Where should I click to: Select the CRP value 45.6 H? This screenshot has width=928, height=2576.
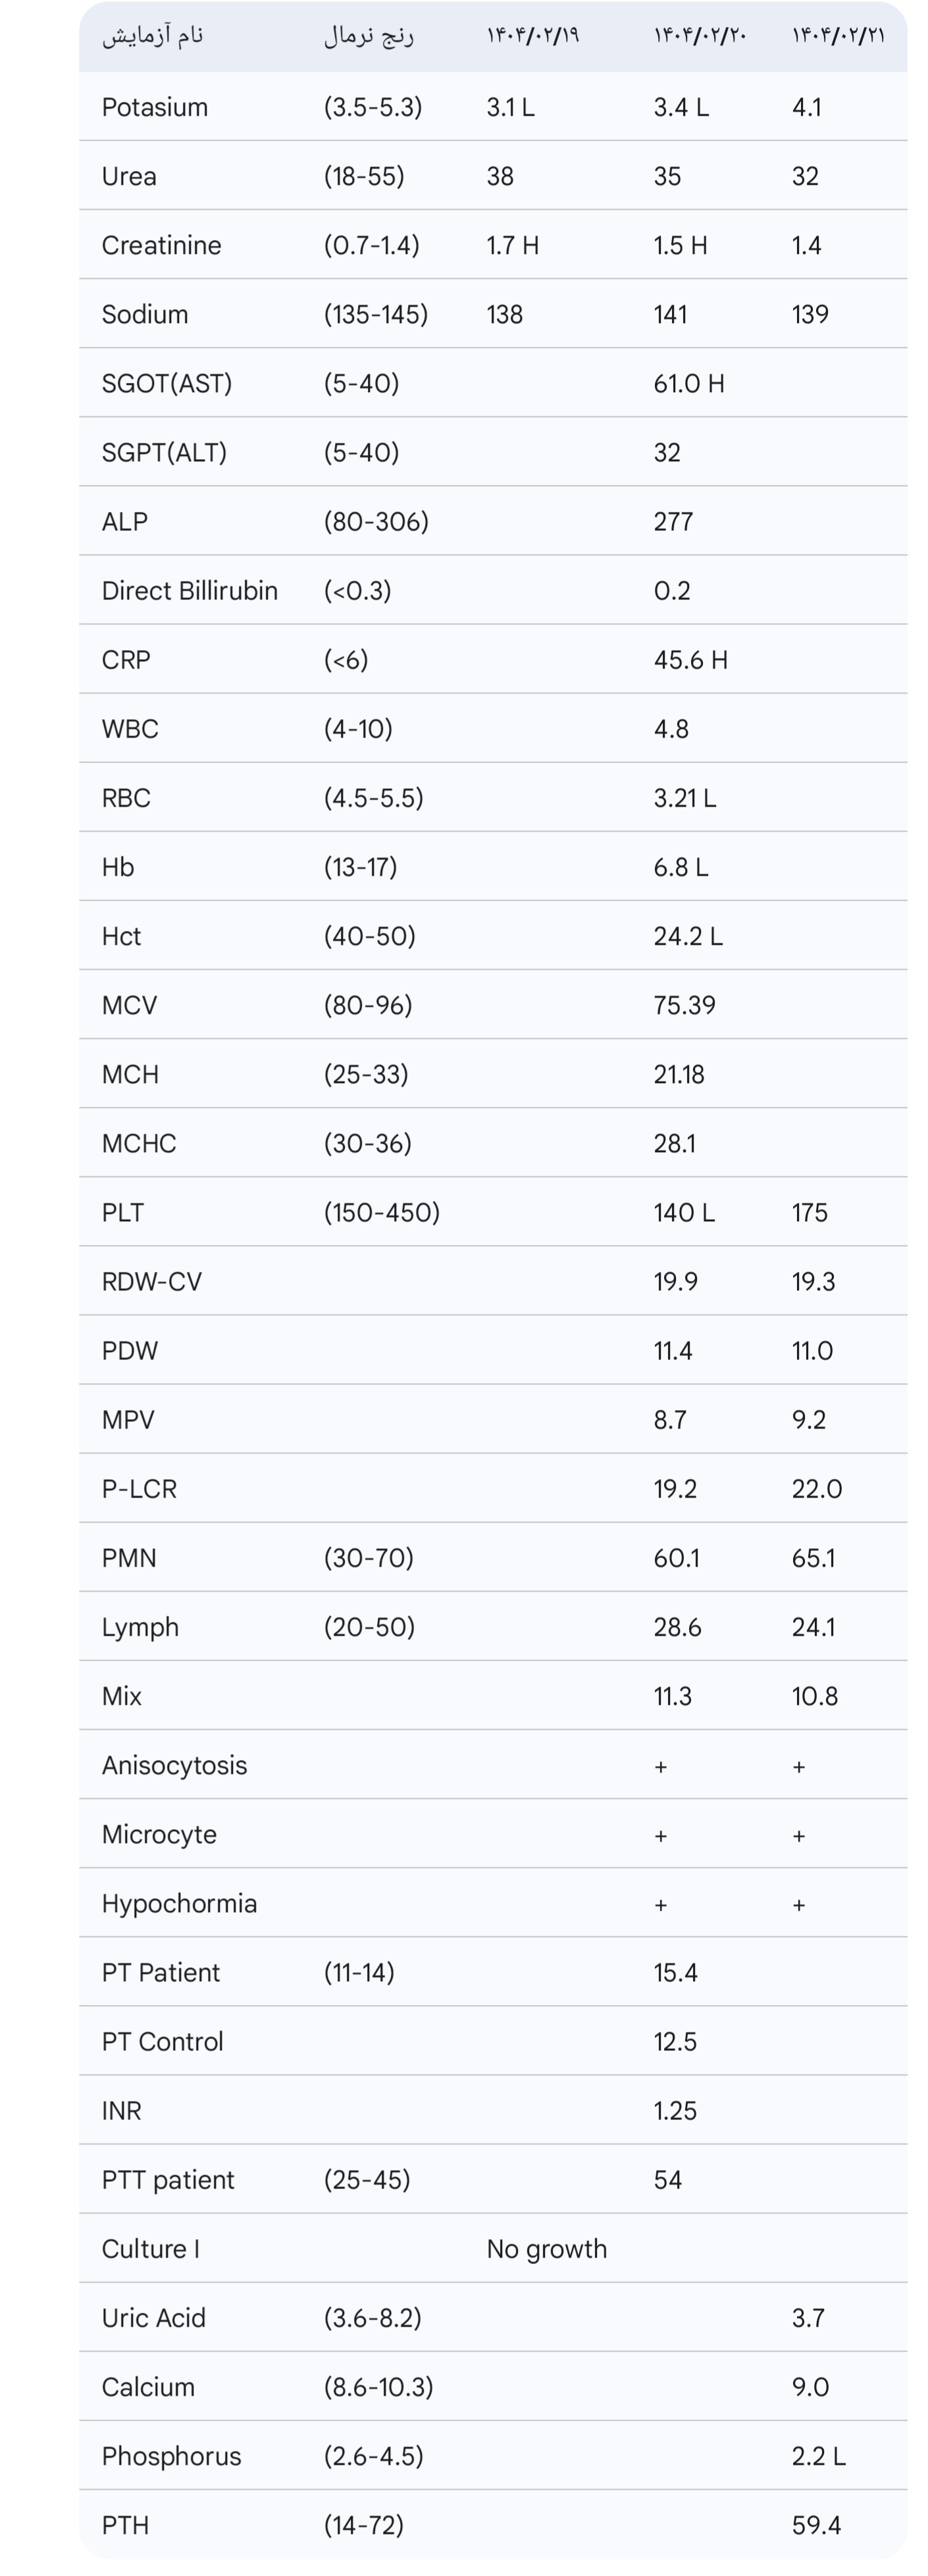click(691, 660)
